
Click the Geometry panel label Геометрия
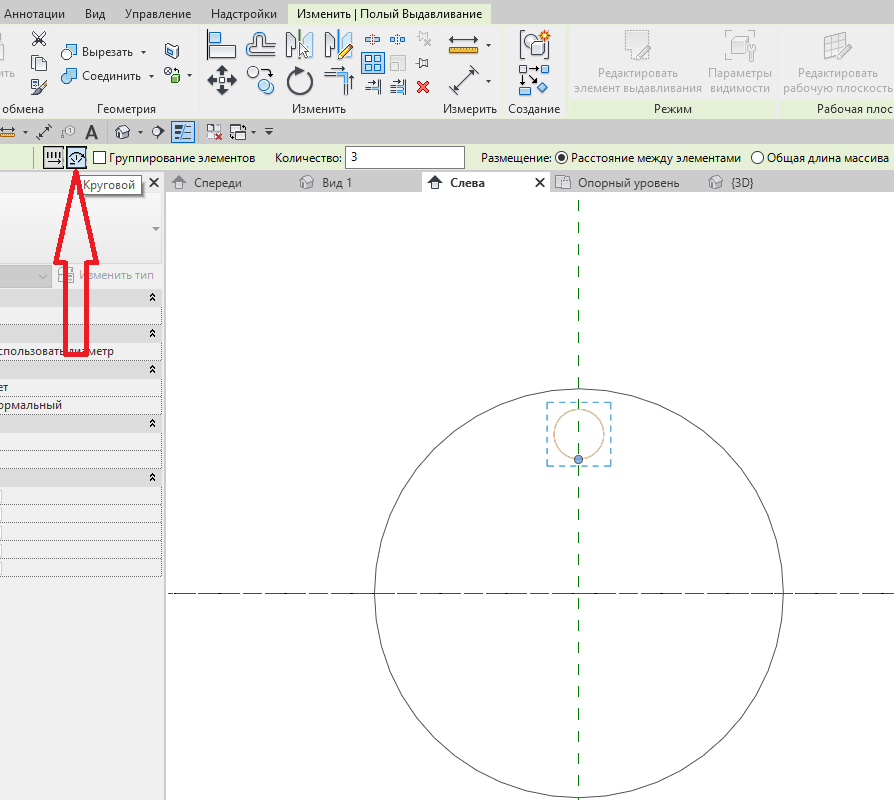click(127, 109)
